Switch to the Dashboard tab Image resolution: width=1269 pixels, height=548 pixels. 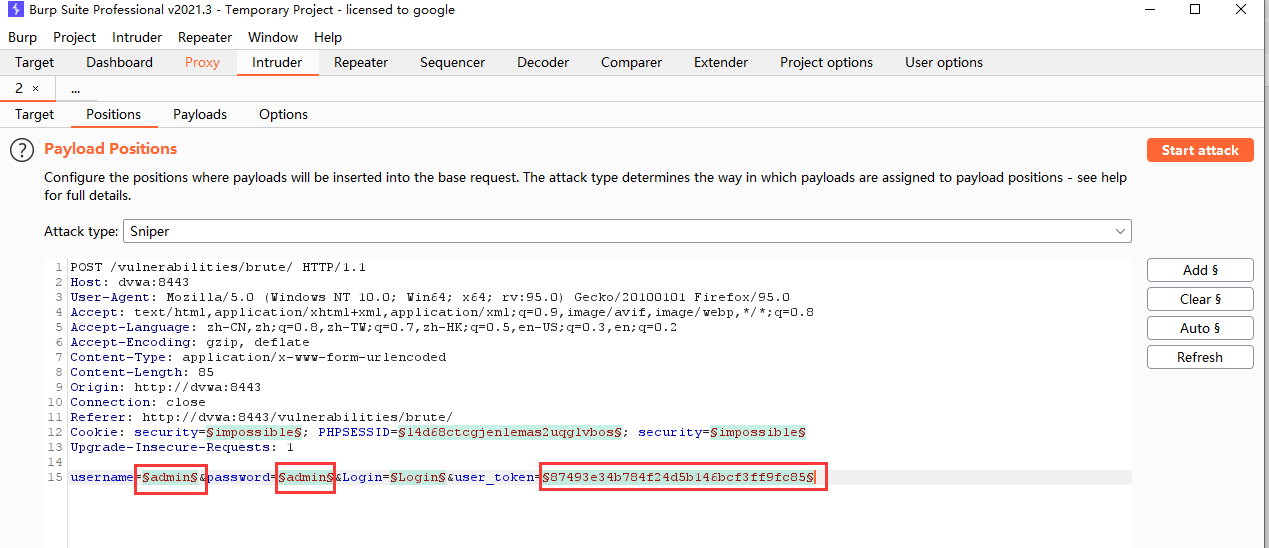click(119, 62)
